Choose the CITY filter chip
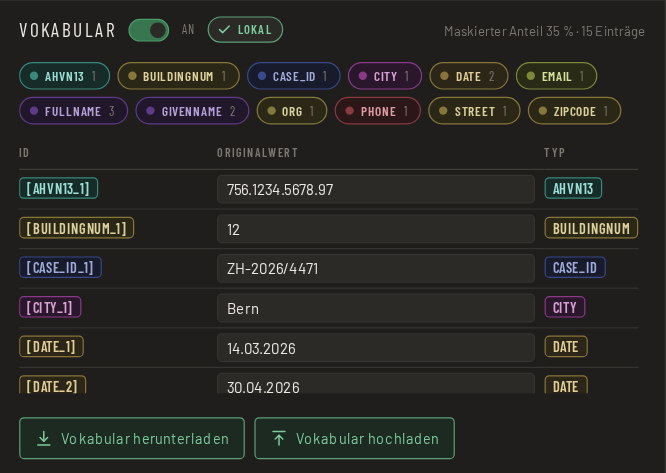Image resolution: width=666 pixels, height=473 pixels. [385, 76]
